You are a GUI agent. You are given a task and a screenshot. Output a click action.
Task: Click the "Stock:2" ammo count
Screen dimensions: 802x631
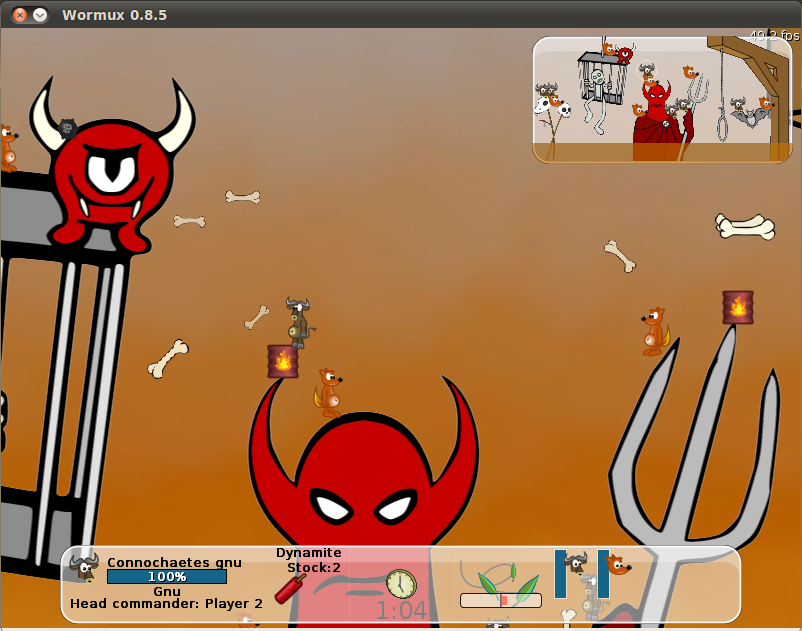tap(314, 568)
